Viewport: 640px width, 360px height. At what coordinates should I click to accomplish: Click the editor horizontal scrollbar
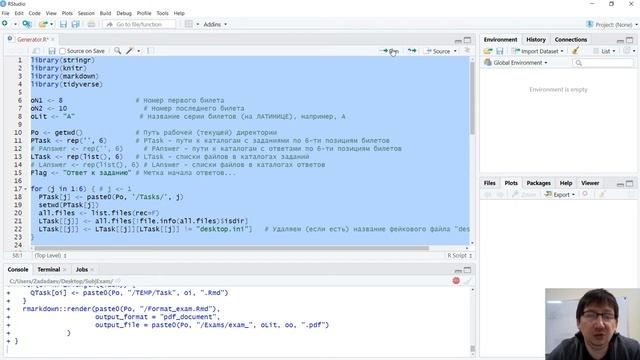[231, 248]
